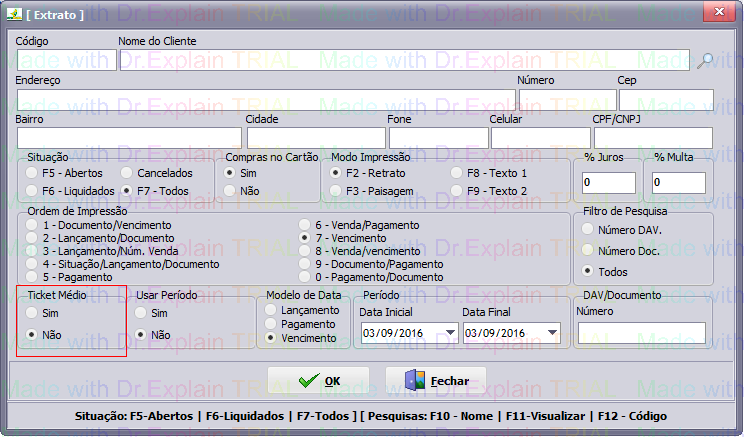Click the % Juros value field
Screen dimensions: 744x437
click(x=607, y=183)
